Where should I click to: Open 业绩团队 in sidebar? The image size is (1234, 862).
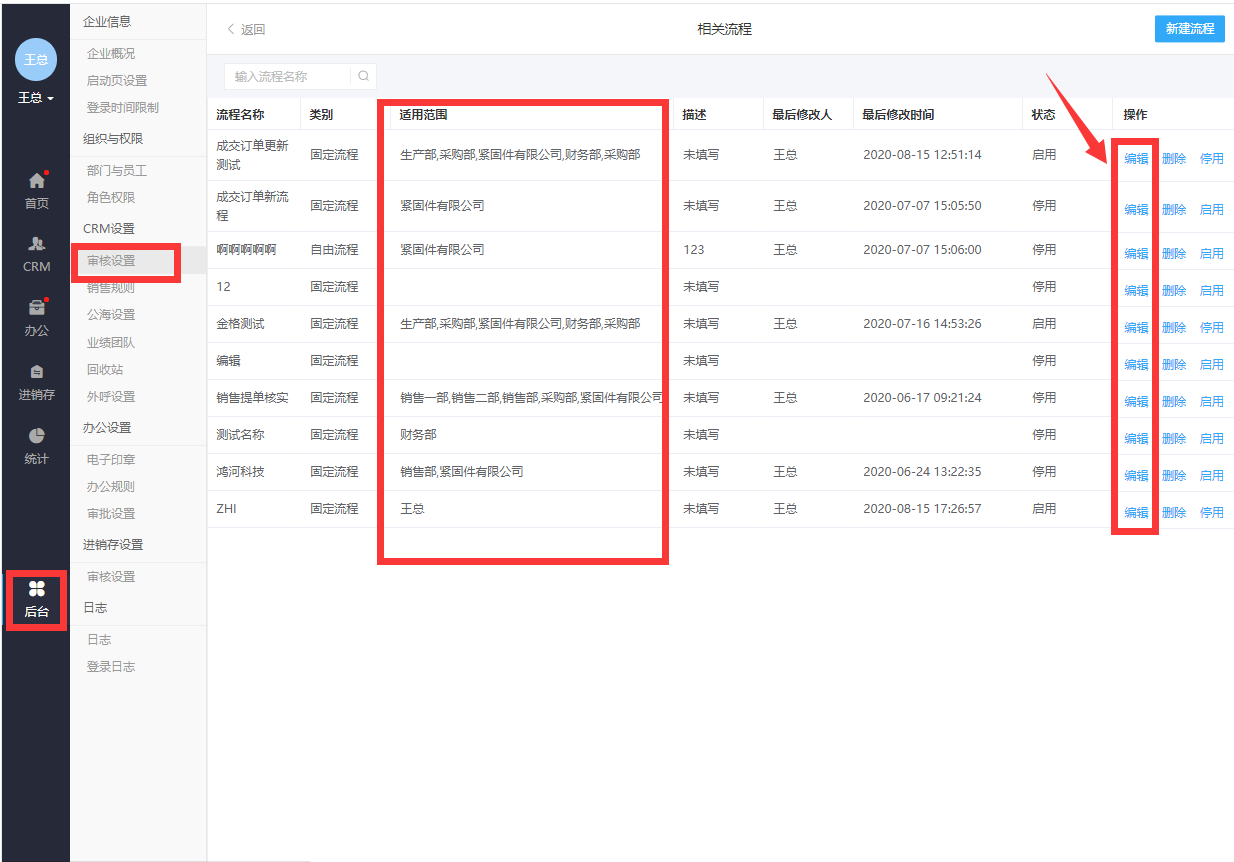(111, 342)
